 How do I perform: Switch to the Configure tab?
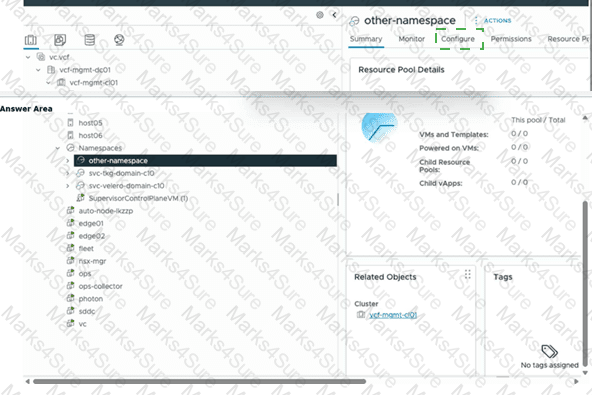458,39
